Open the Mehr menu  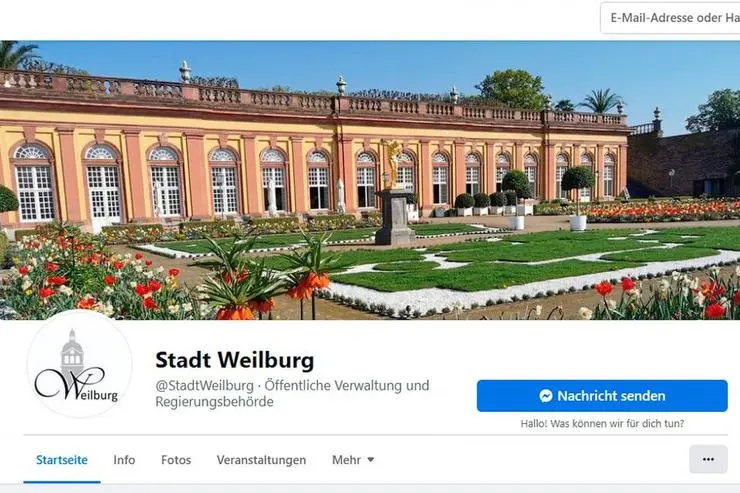click(353, 460)
